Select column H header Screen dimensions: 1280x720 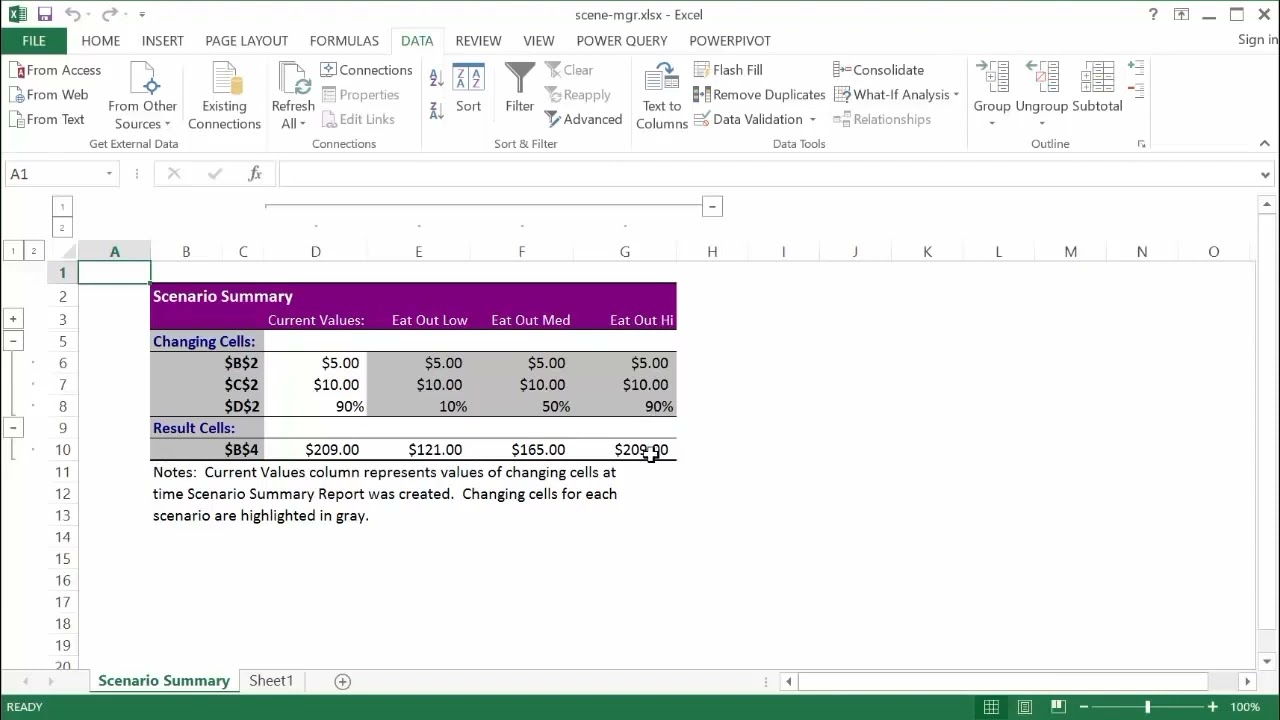(x=712, y=252)
